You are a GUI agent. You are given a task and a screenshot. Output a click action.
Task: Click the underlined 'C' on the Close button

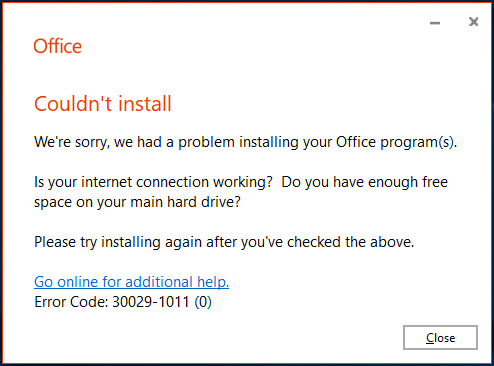(430, 338)
